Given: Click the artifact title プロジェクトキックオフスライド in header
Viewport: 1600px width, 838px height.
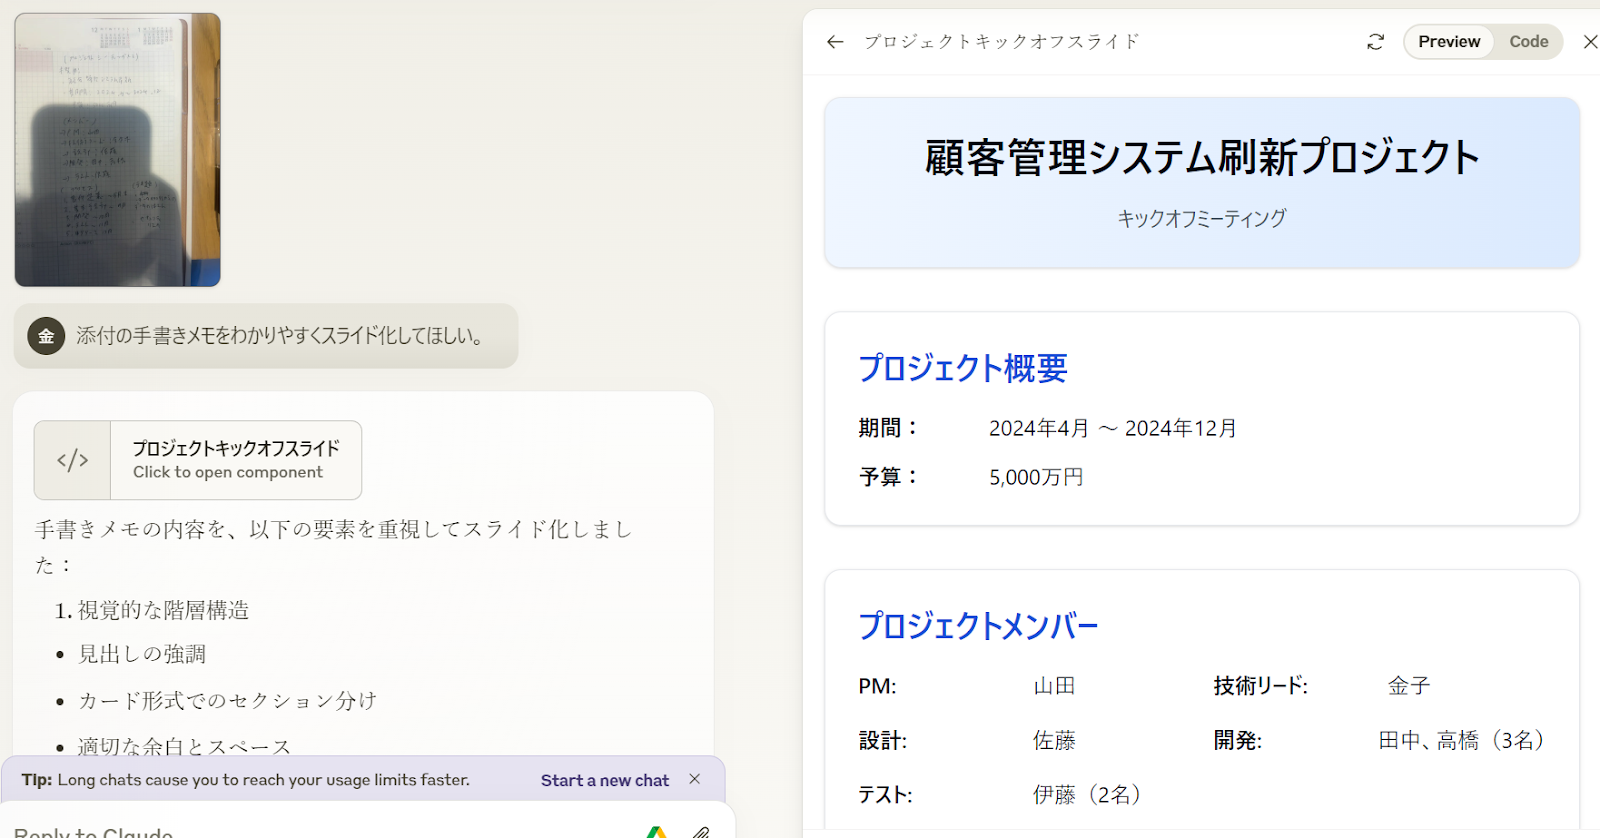Looking at the screenshot, I should (x=1001, y=42).
